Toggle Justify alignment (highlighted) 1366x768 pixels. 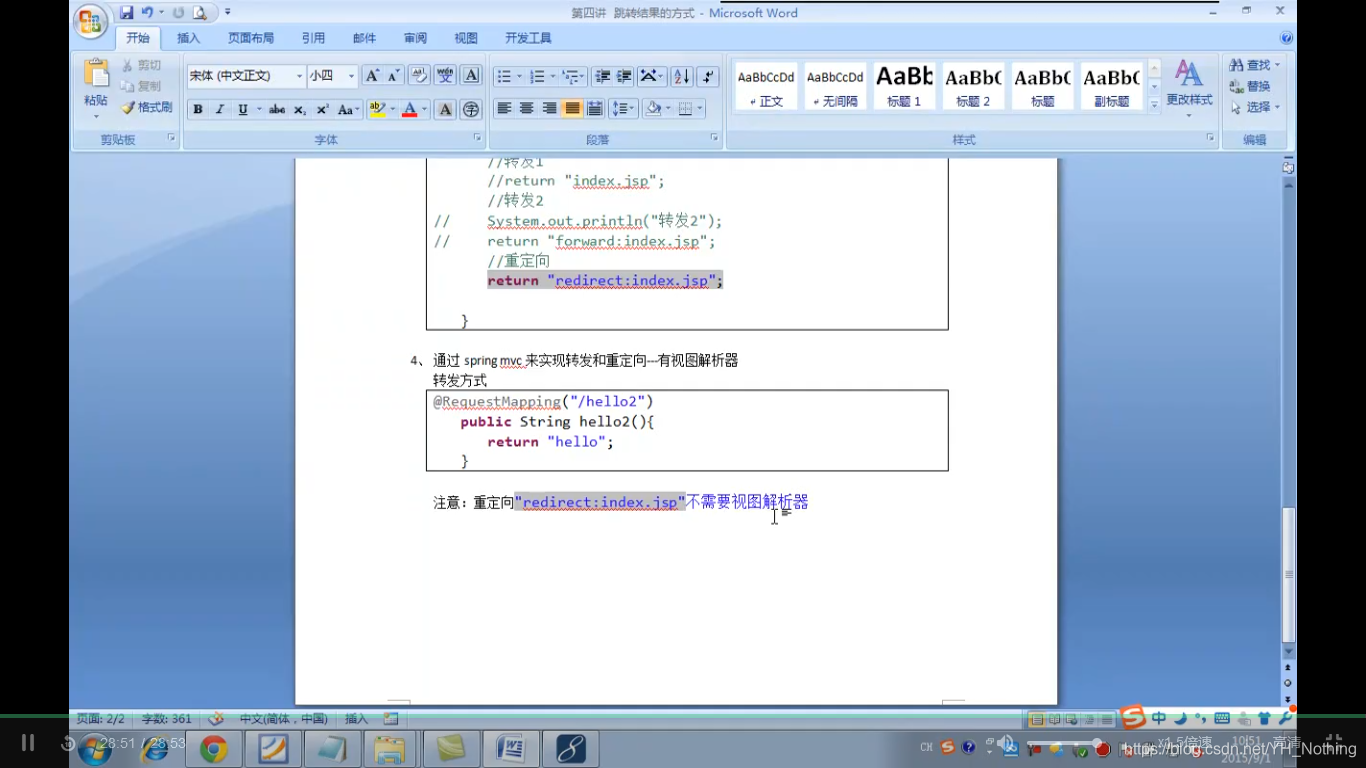pos(572,109)
